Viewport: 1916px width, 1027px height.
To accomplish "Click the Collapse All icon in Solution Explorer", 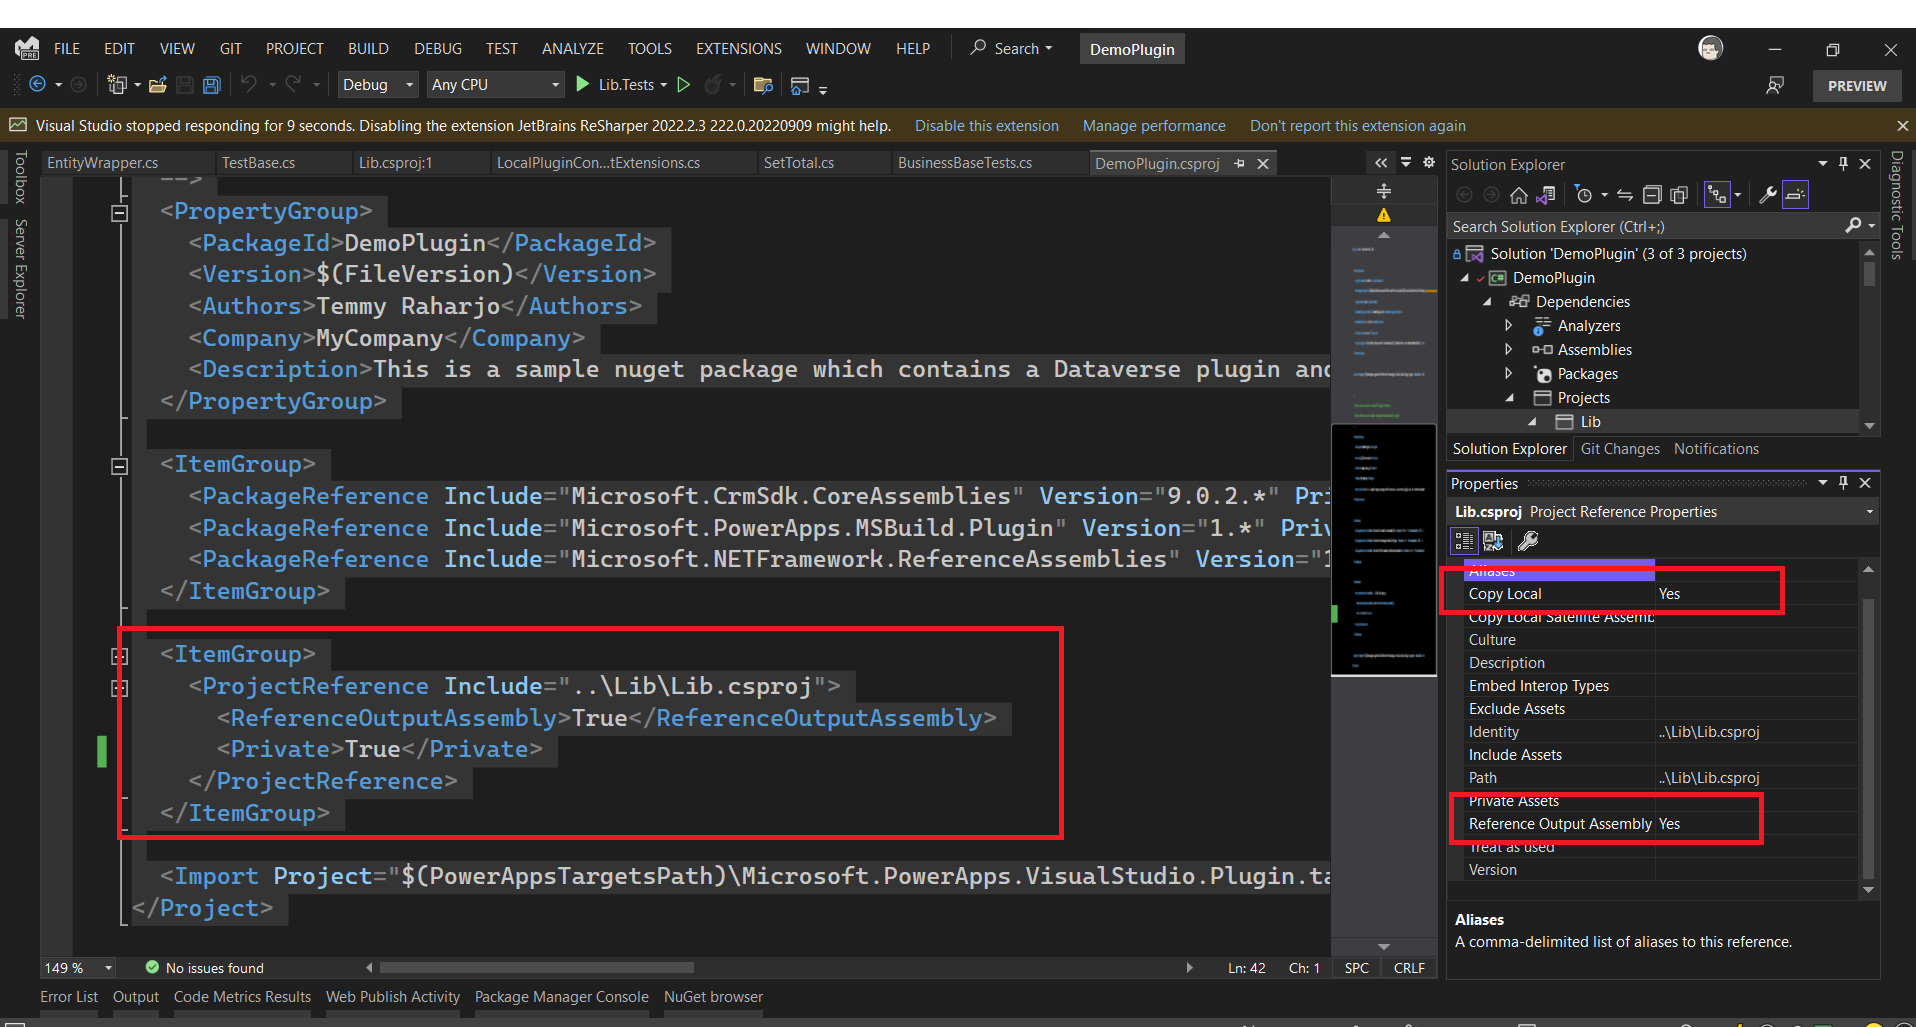I will 1652,195.
